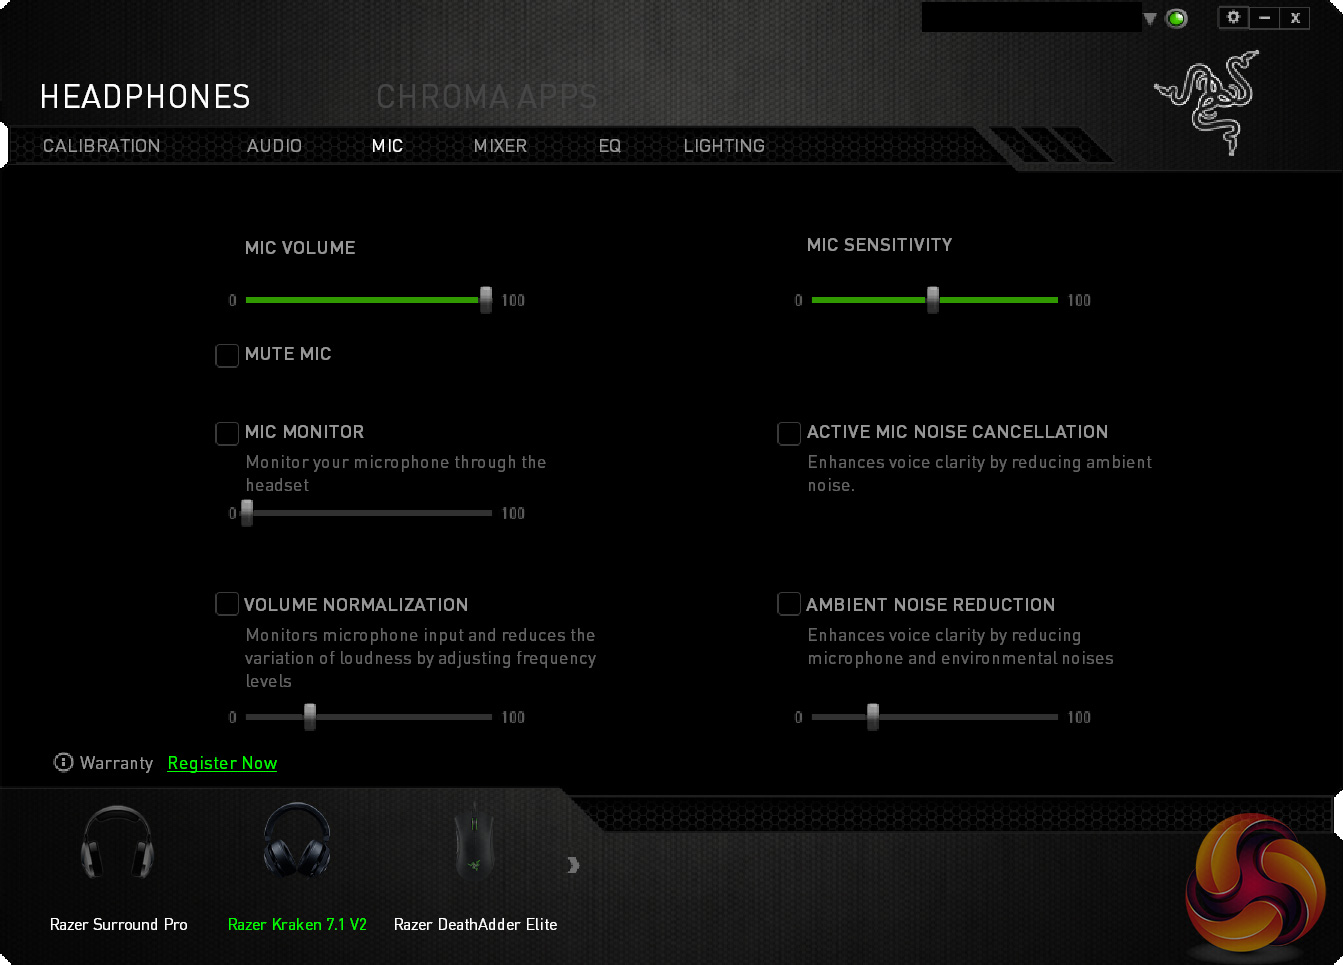Select the Razer Kraken 7.1 V2 label
This screenshot has height=965, width=1343.
click(x=297, y=924)
